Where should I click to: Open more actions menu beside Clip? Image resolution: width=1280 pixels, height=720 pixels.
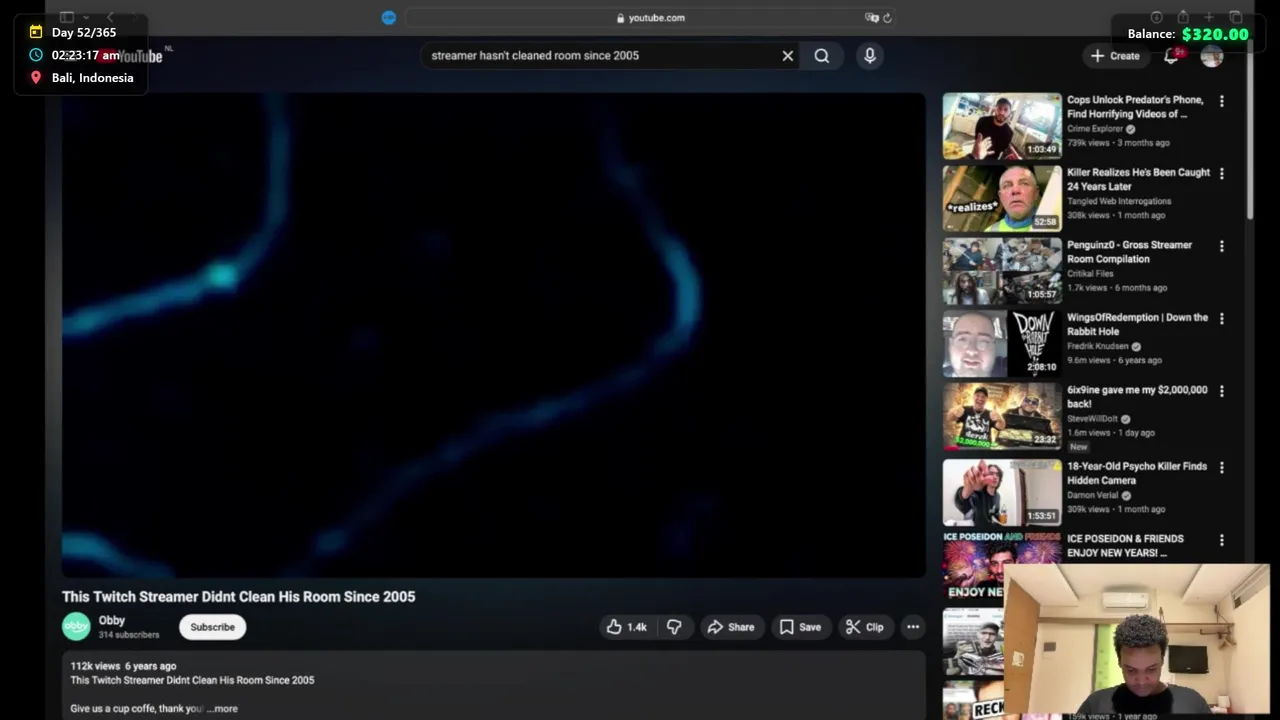tap(913, 627)
